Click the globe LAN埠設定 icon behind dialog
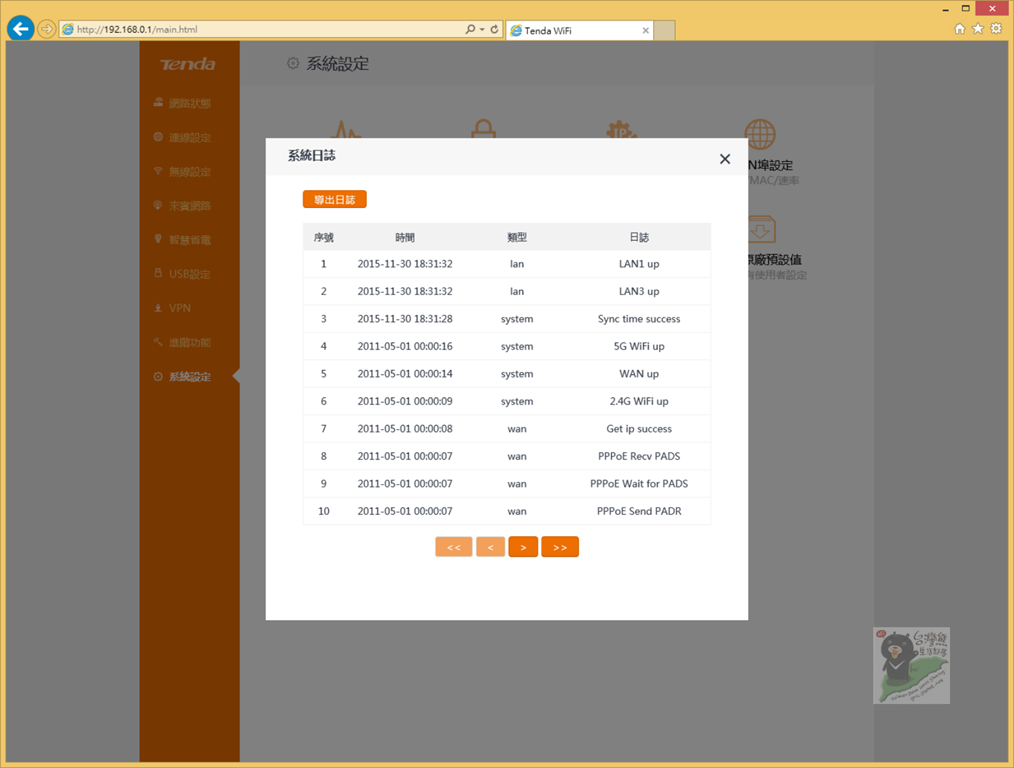1014x768 pixels. tap(760, 134)
